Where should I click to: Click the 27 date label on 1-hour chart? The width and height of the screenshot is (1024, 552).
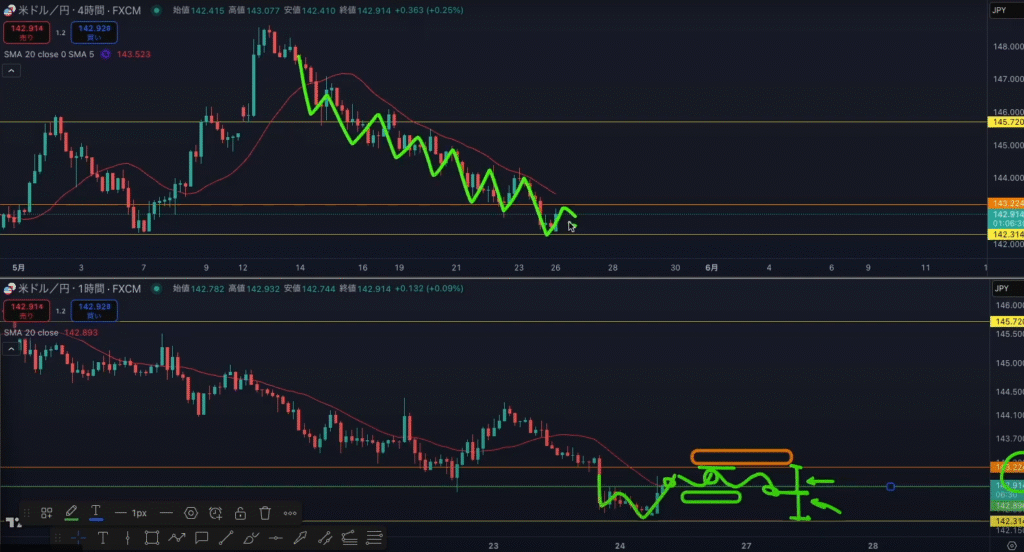tap(746, 545)
